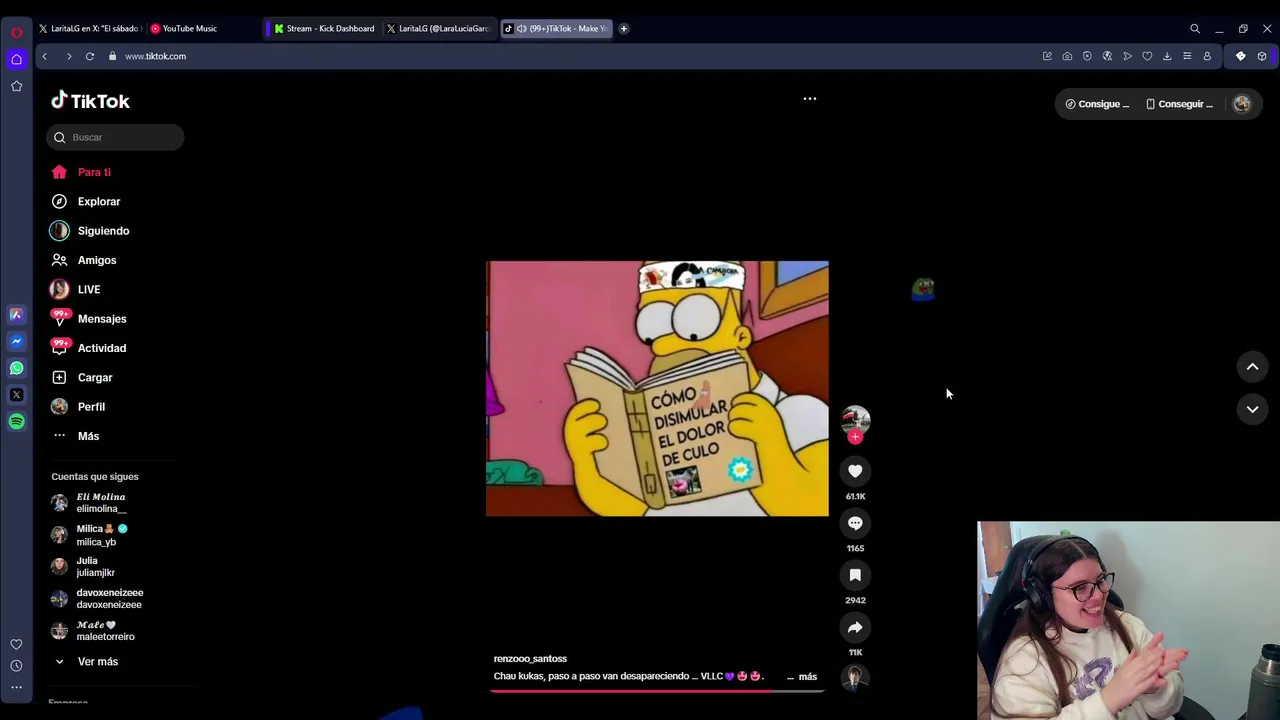The image size is (1280, 720).
Task: Open the extensions cube icon
Action: [1262, 56]
